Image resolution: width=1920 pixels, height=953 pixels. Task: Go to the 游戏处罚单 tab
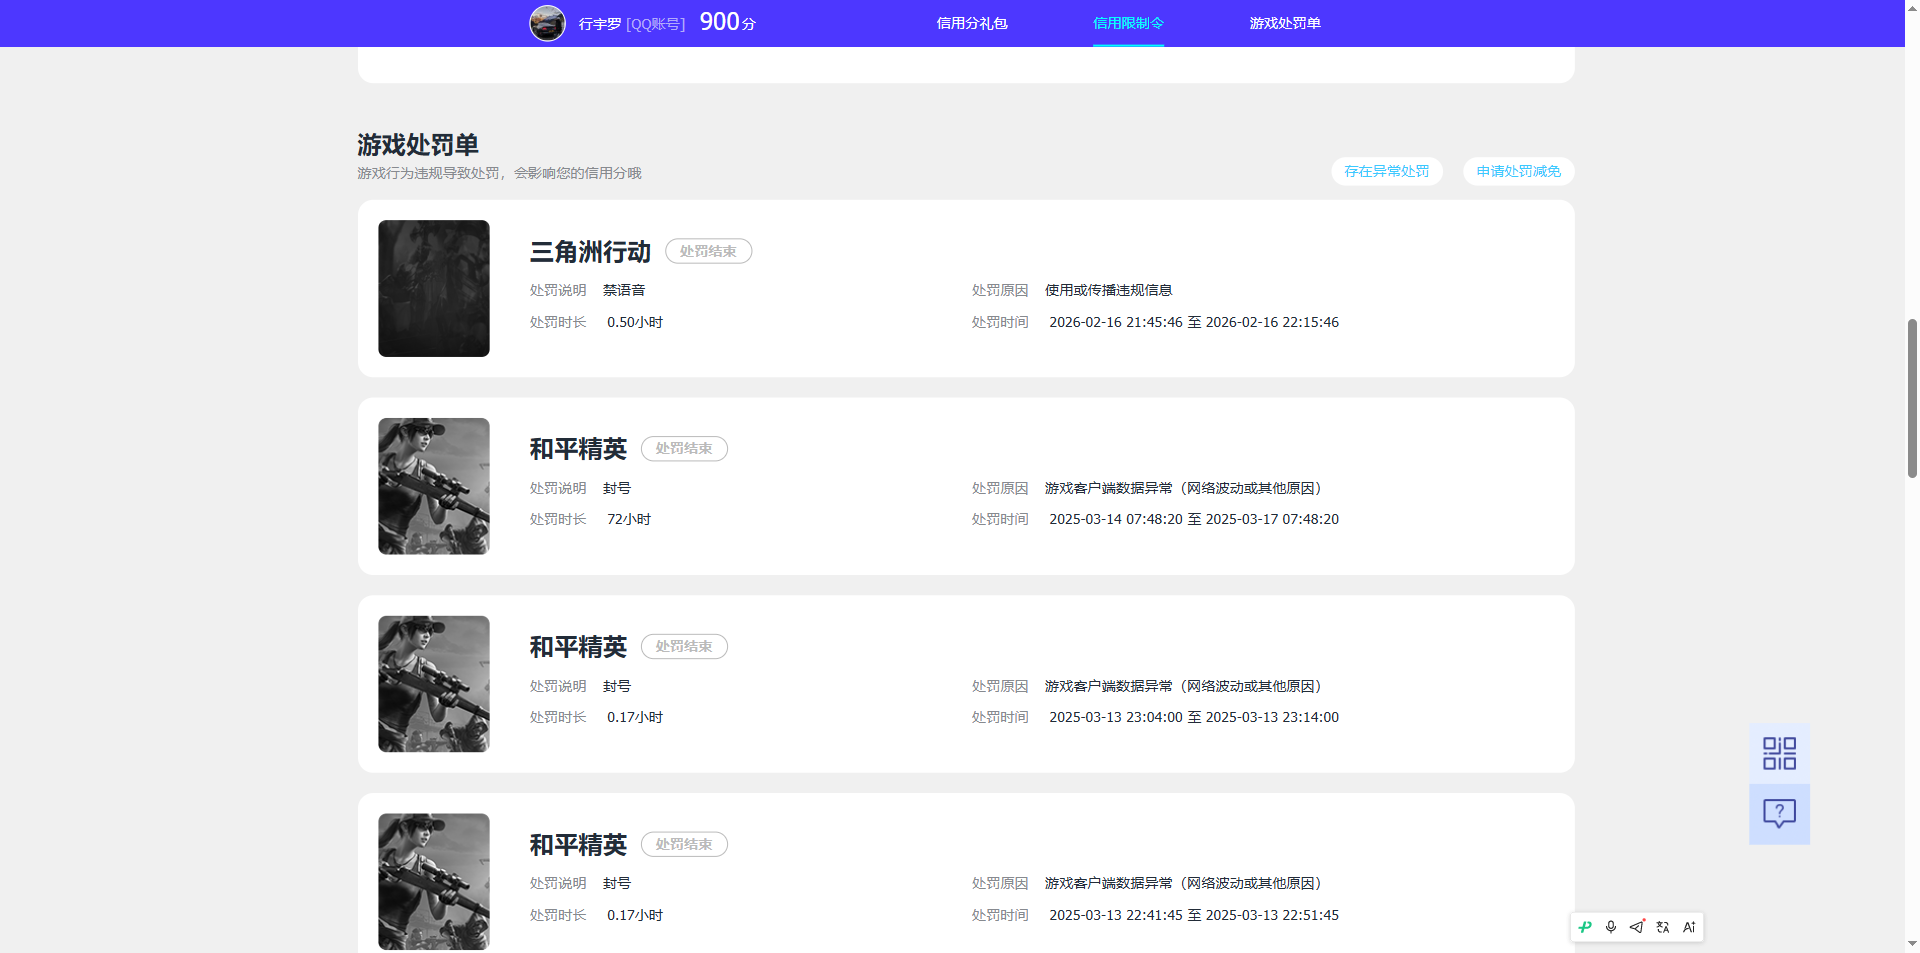[x=1285, y=23]
